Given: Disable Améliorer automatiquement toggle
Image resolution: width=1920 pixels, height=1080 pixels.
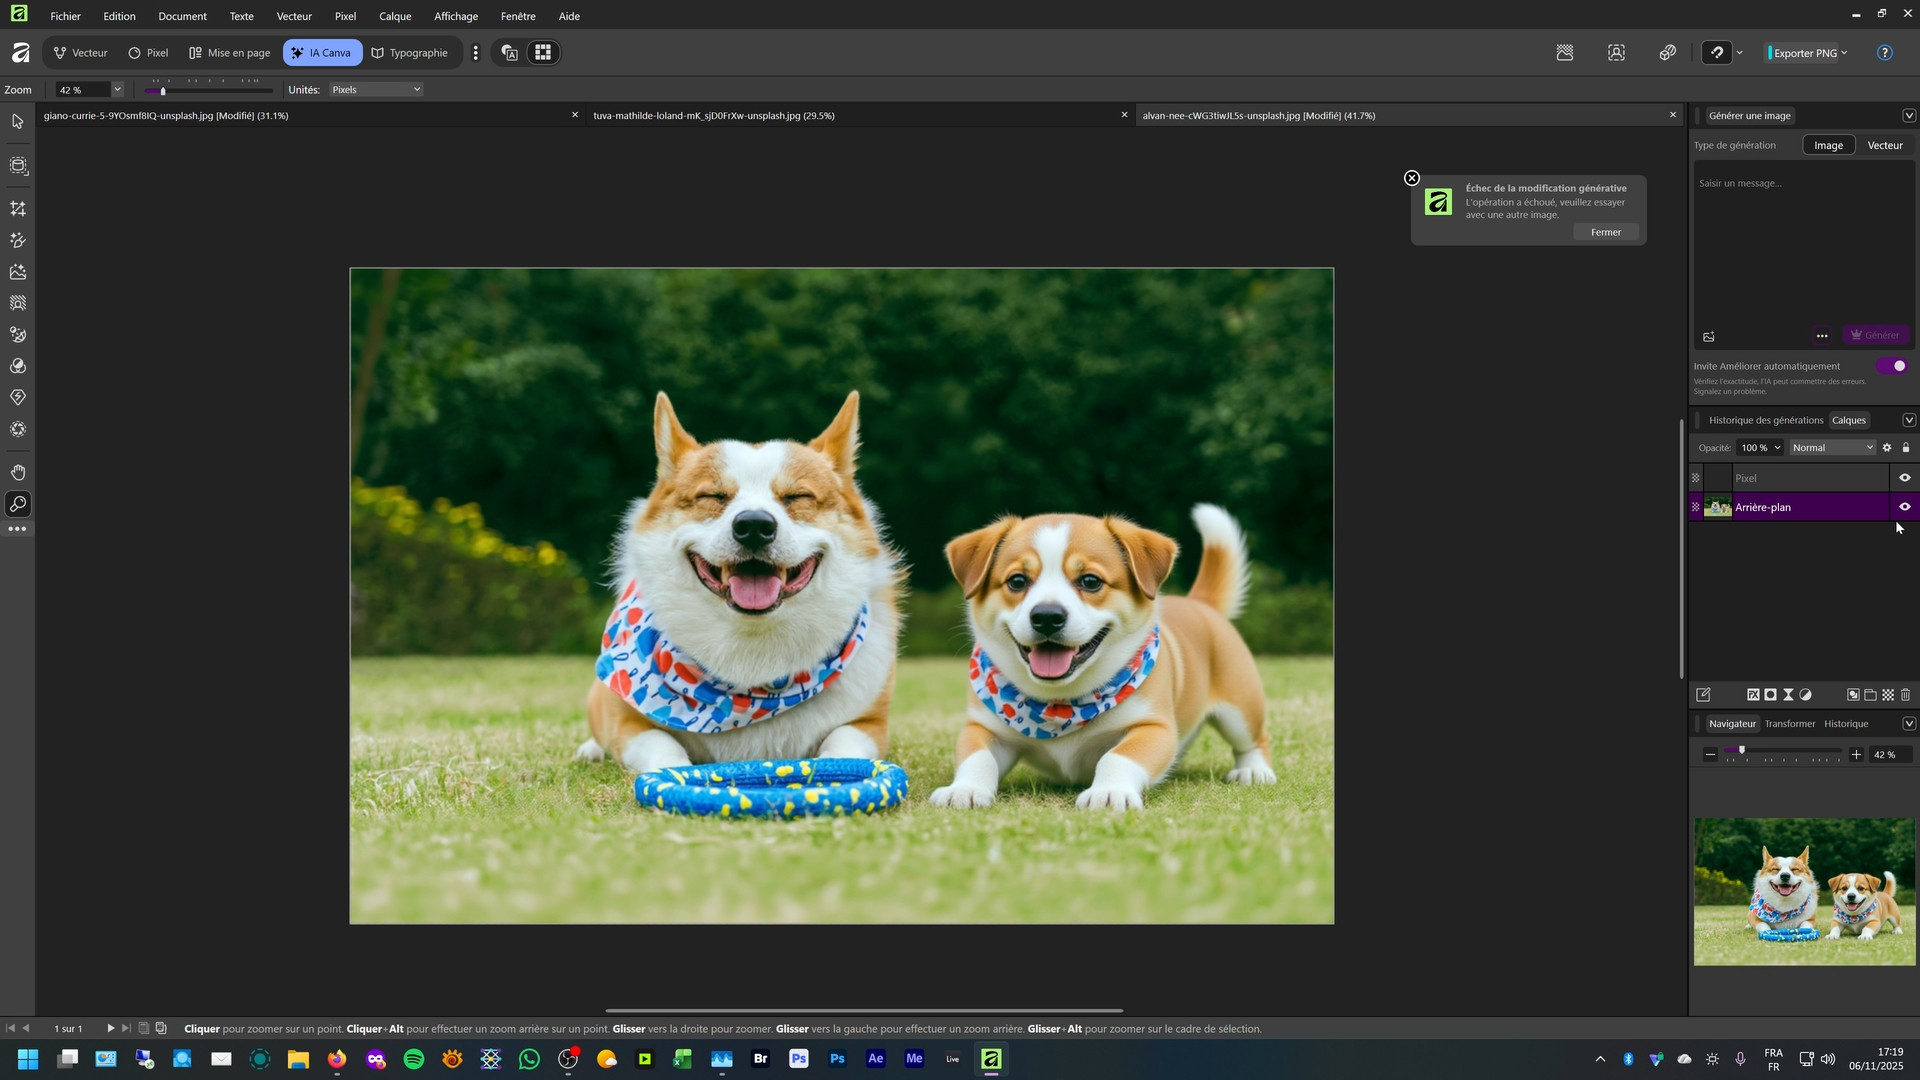Looking at the screenshot, I should [1893, 366].
